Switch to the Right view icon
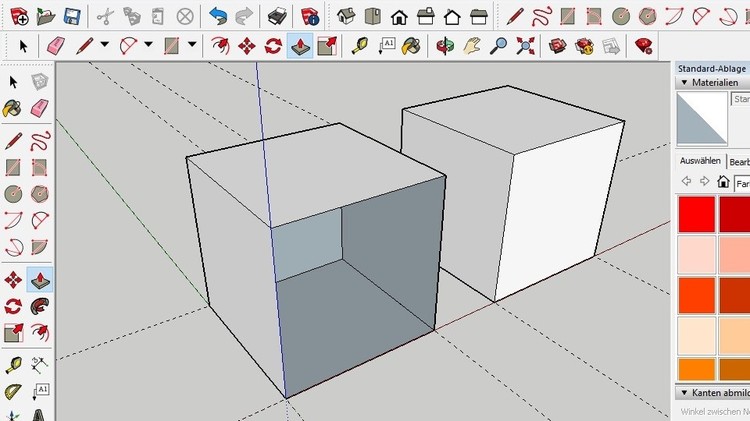Screen dimensions: 750x421 click(x=425, y=17)
